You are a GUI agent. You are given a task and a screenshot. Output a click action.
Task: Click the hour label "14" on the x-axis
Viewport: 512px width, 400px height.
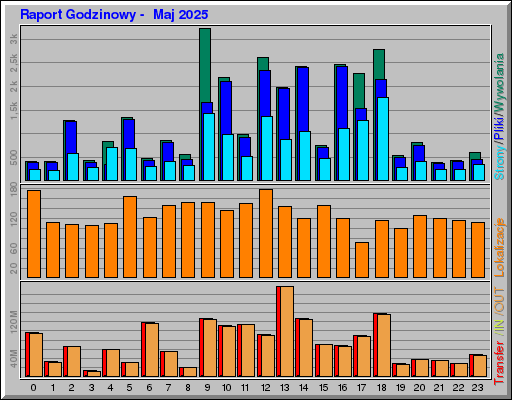coord(304,388)
